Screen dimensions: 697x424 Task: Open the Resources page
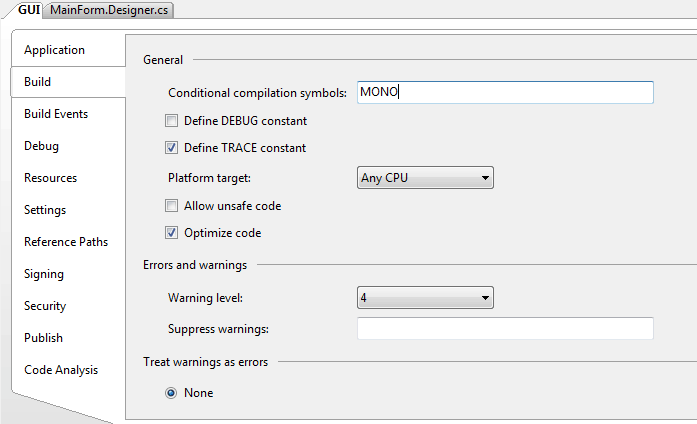(x=50, y=178)
